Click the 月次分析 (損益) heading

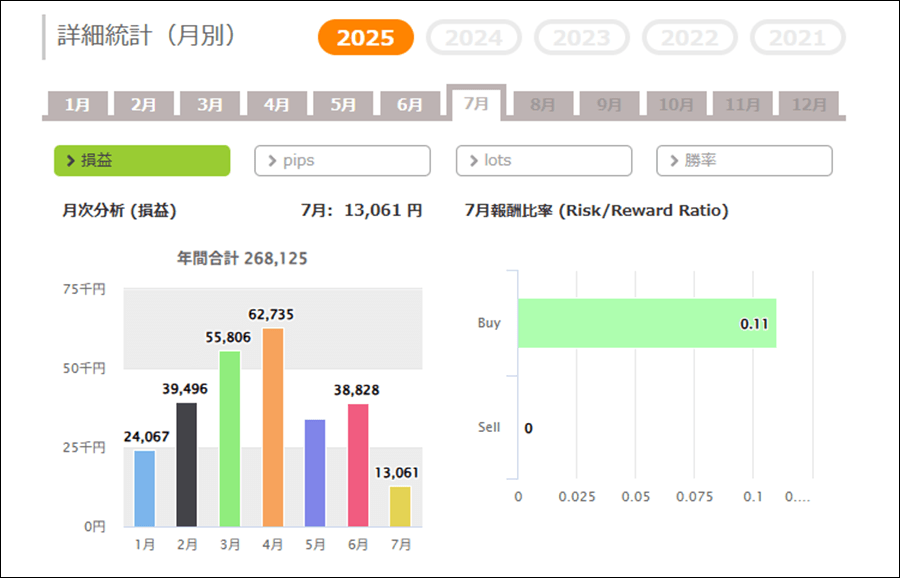point(119,211)
